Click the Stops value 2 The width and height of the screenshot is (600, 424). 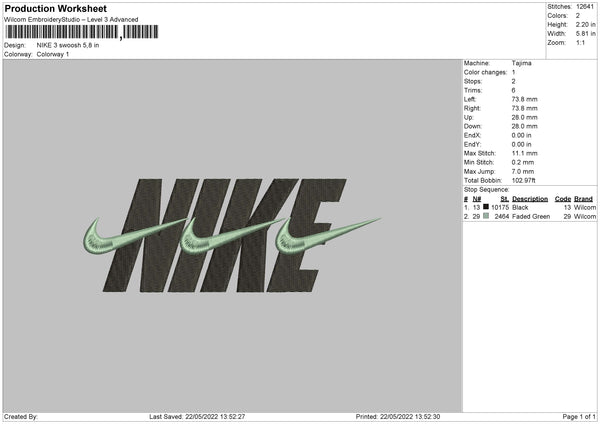coord(514,82)
